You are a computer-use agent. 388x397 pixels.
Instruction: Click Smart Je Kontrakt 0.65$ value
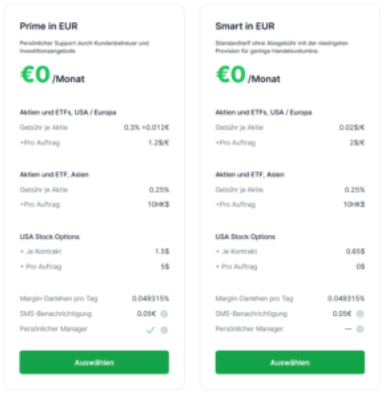[355, 251]
